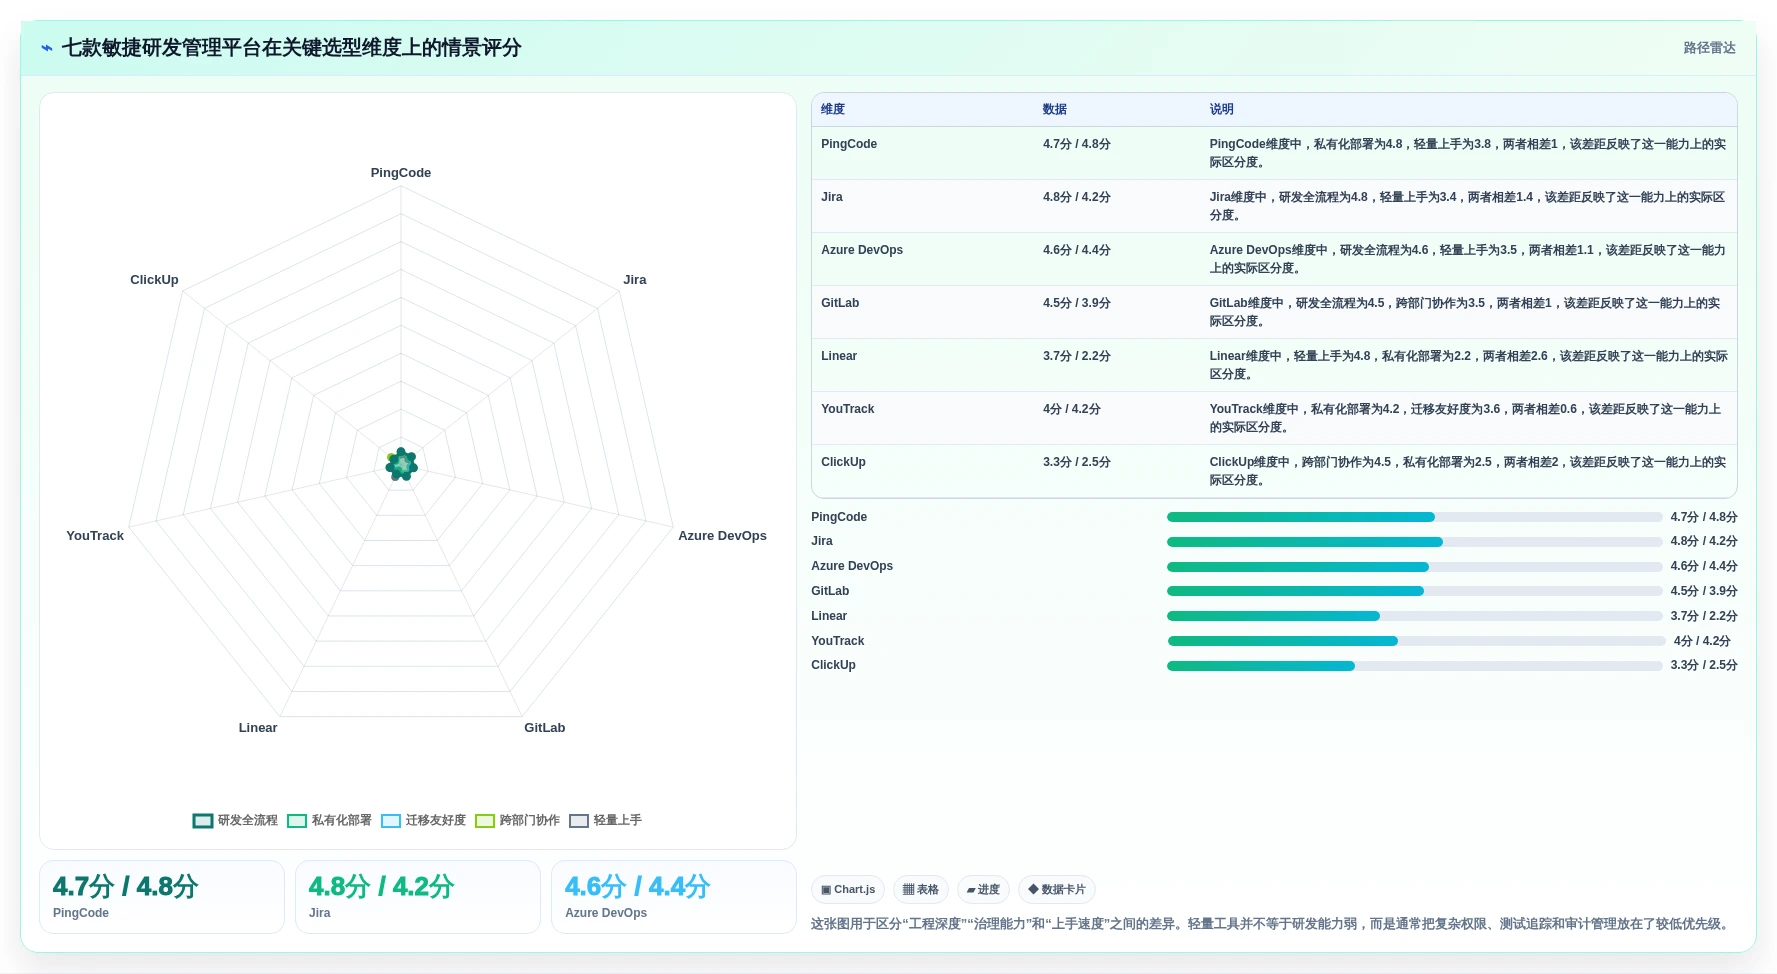
Task: Toggle the 私有化部署 legend swatch
Action: (297, 821)
